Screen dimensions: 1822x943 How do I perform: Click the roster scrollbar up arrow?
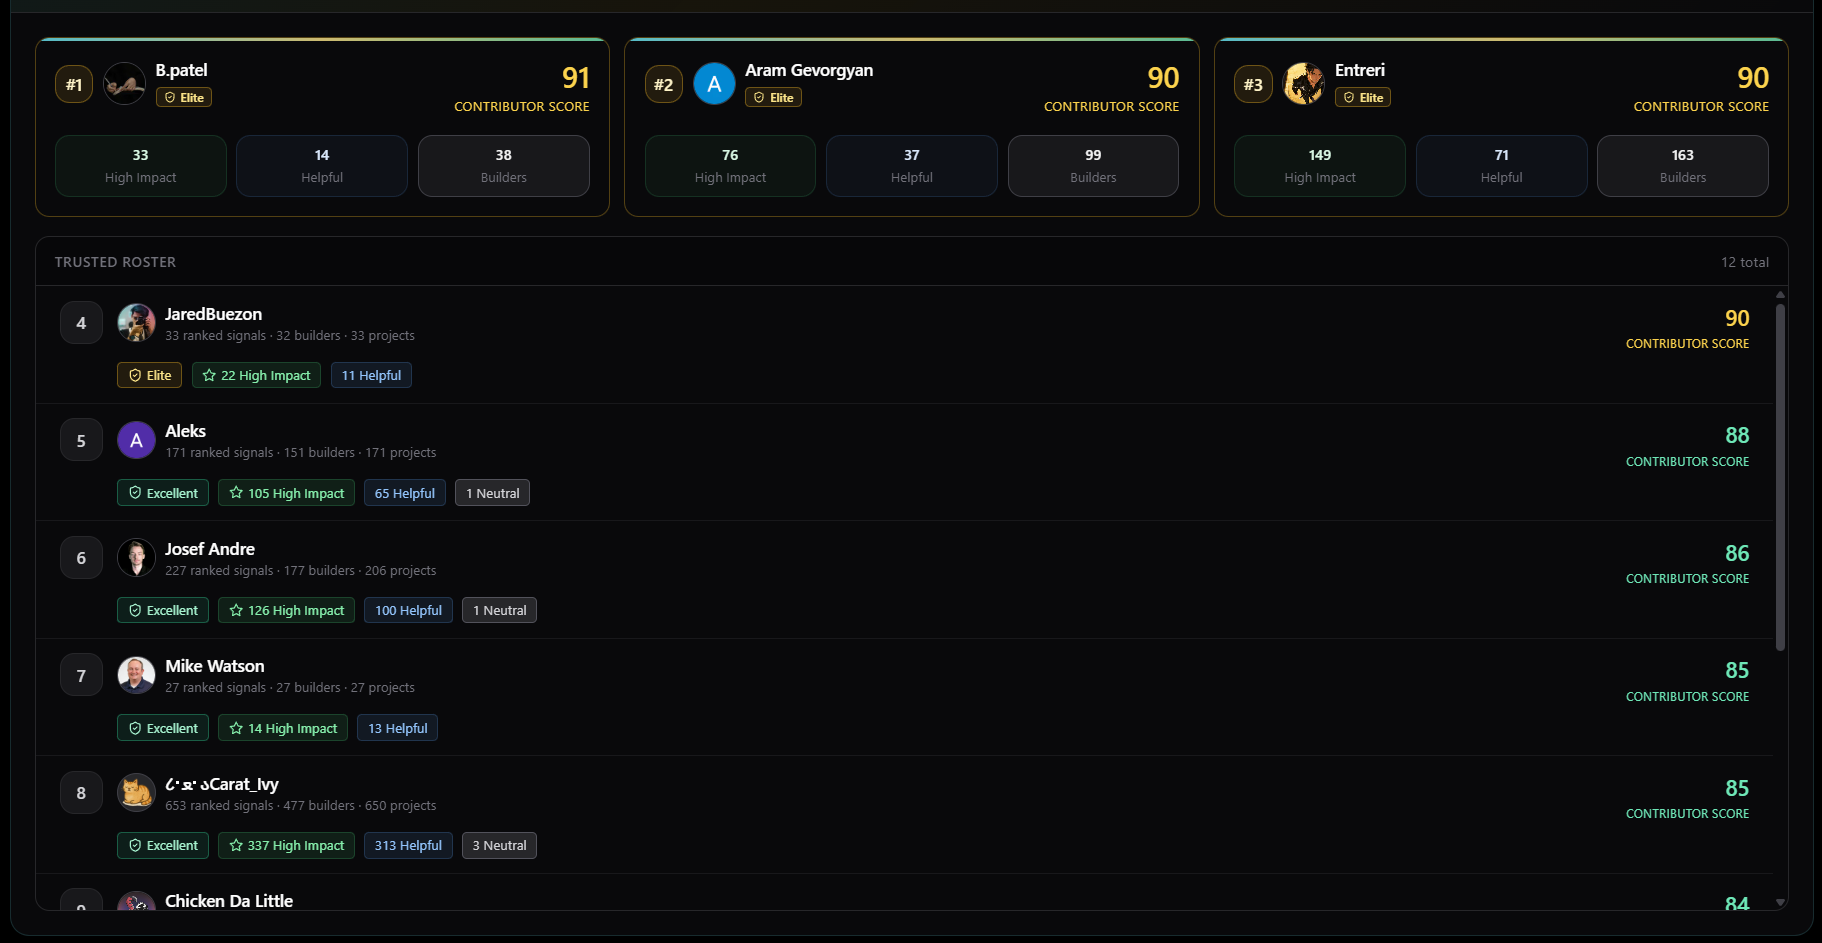tap(1780, 294)
